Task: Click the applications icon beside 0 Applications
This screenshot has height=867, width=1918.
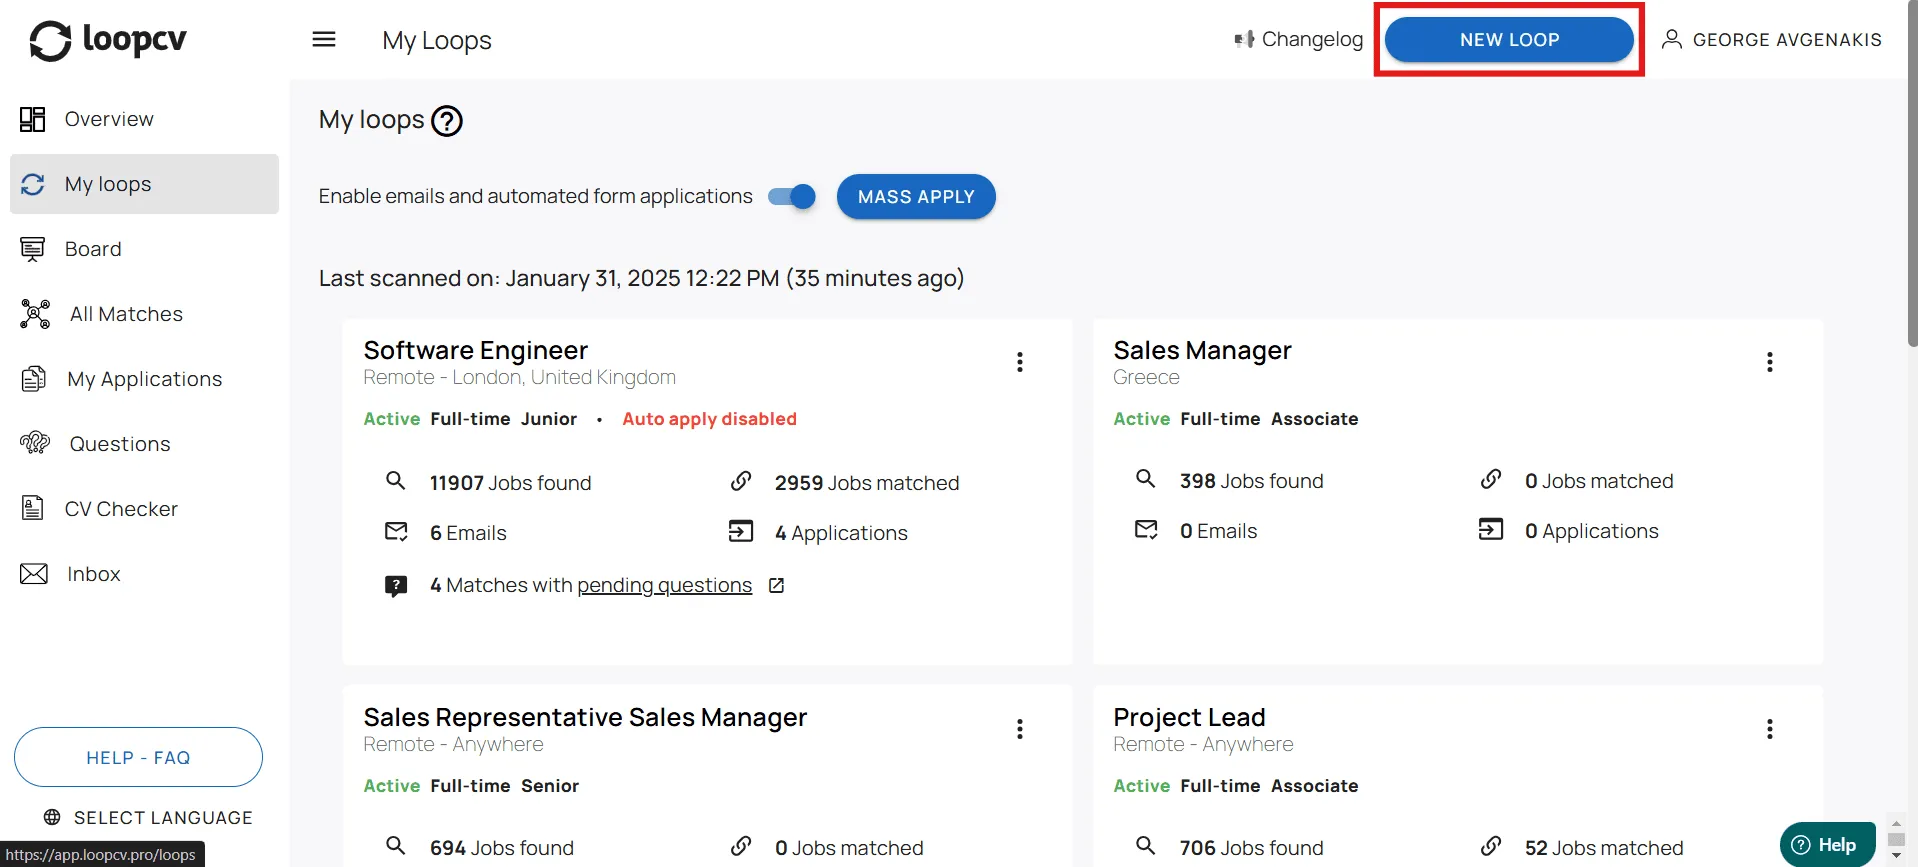Action: (1491, 529)
